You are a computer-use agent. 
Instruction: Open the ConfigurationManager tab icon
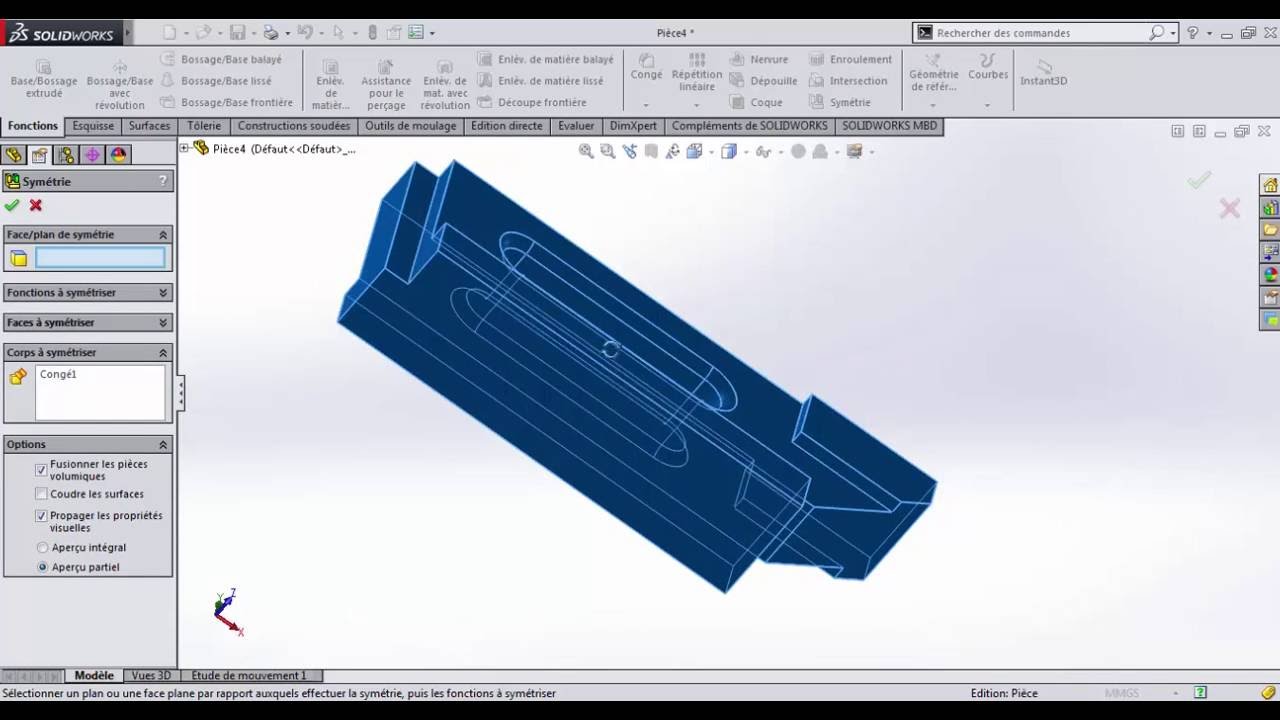(66, 155)
